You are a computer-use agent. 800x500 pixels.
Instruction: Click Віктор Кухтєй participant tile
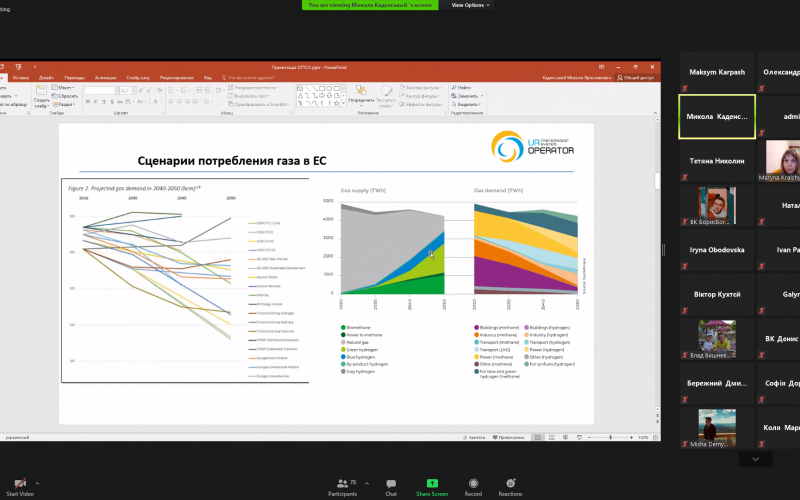pyautogui.click(x=717, y=294)
